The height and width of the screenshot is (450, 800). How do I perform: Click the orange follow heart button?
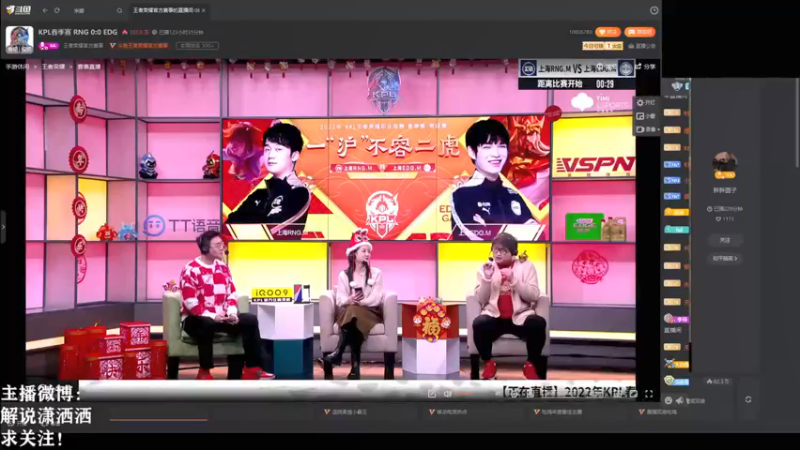point(608,32)
